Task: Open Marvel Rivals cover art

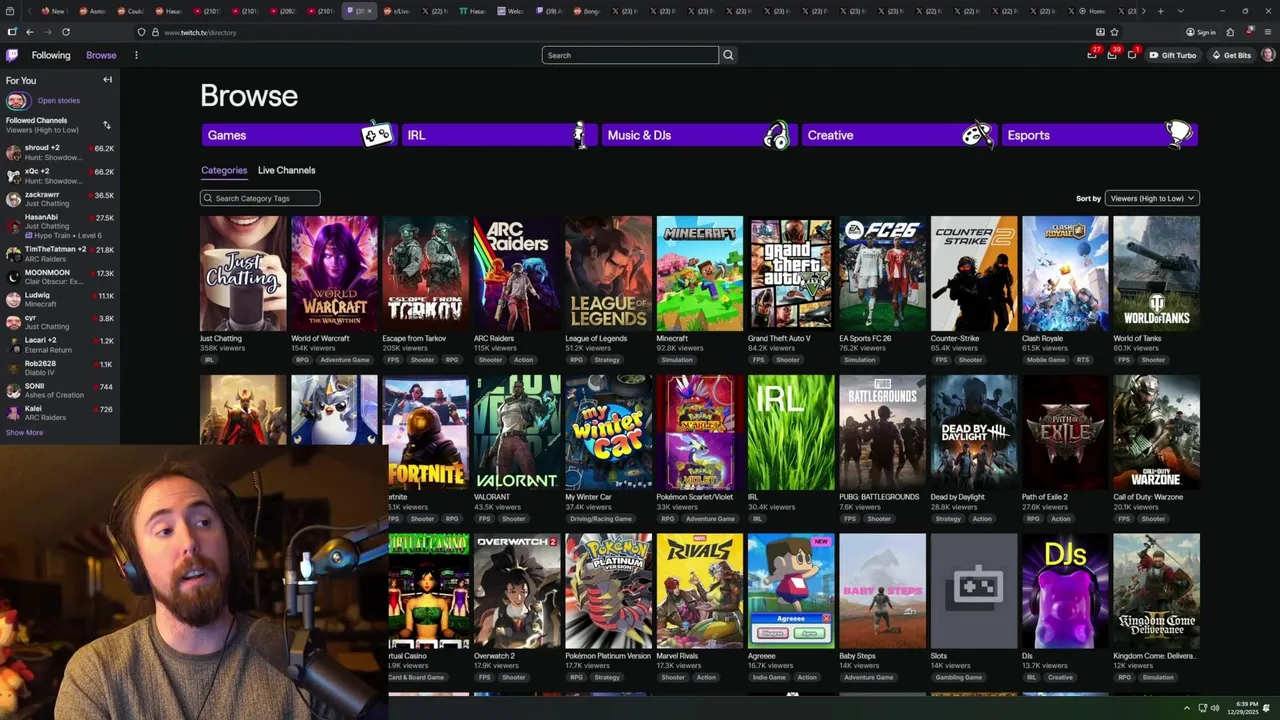Action: point(700,591)
